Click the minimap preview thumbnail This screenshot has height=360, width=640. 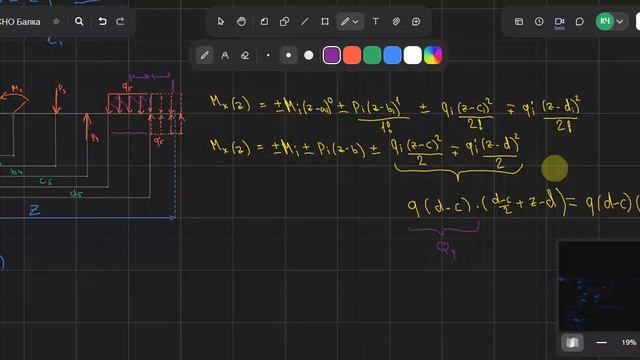tap(599, 286)
